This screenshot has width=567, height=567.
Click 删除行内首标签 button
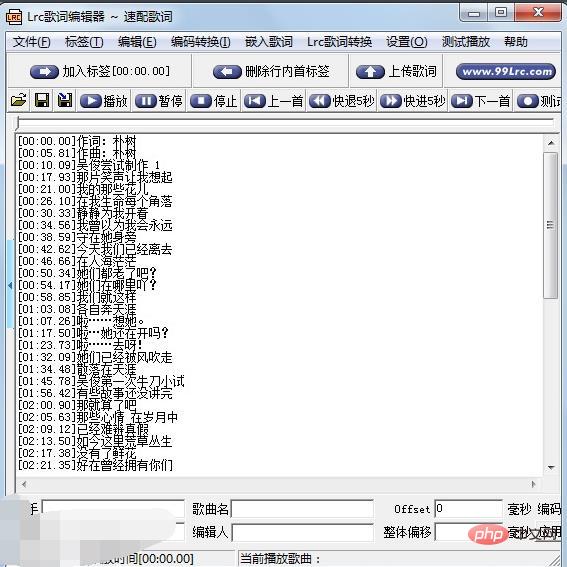click(271, 71)
